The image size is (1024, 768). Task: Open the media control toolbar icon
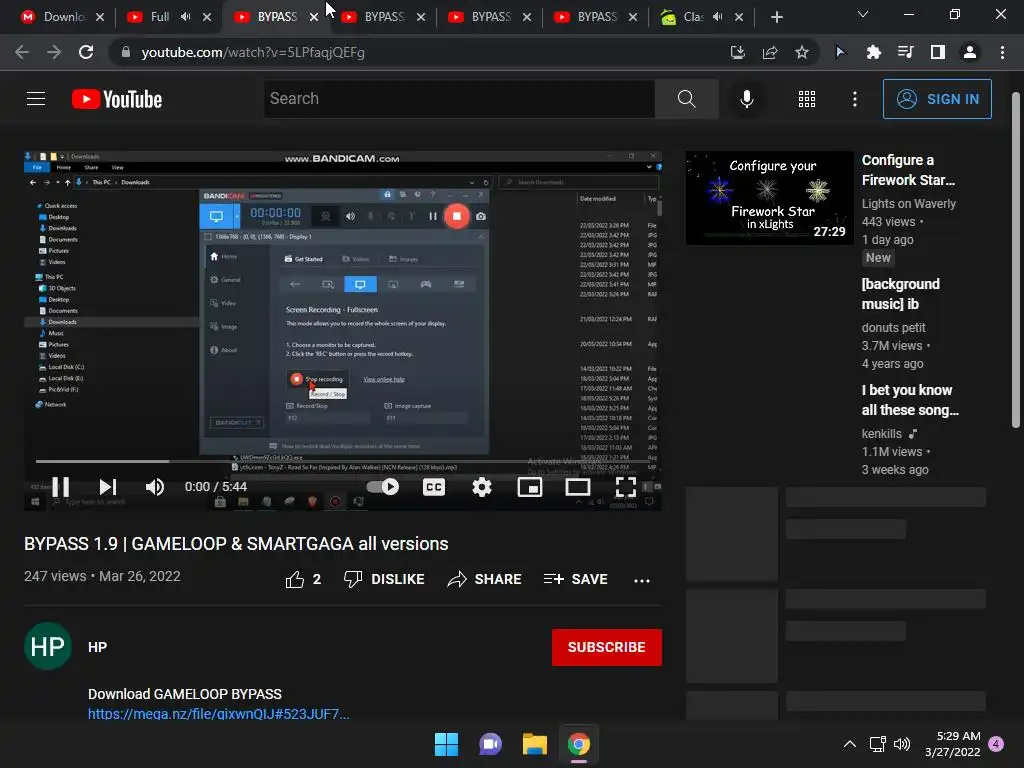[x=906, y=52]
